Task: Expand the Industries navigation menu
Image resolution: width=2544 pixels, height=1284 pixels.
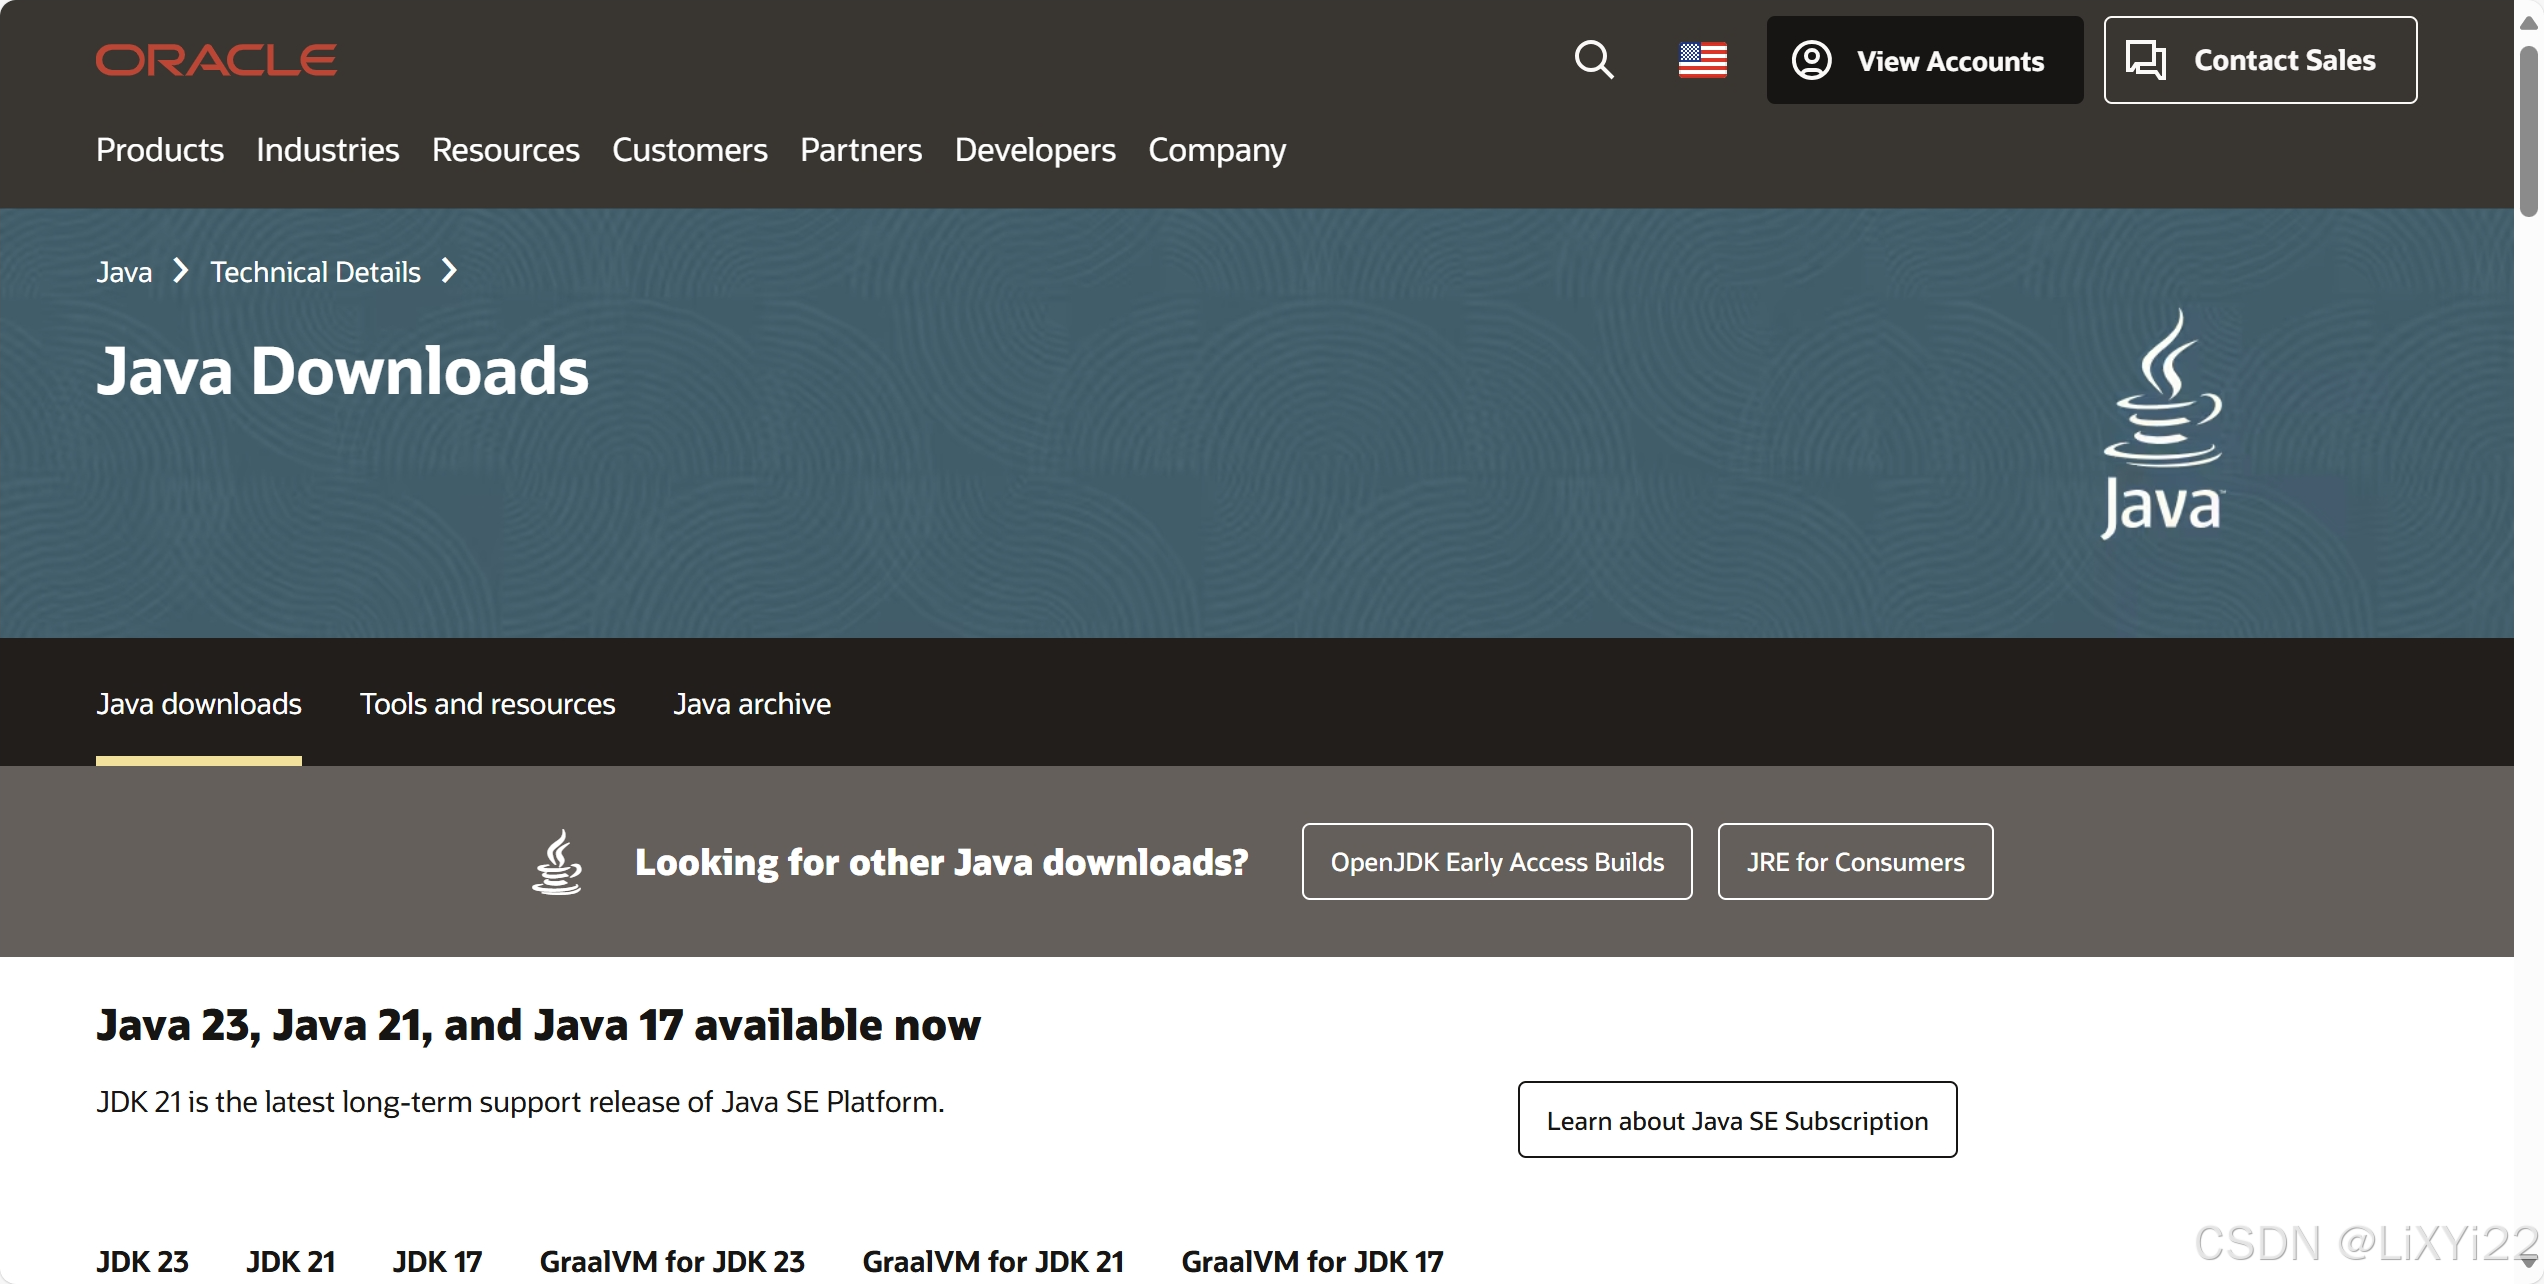Action: (327, 150)
